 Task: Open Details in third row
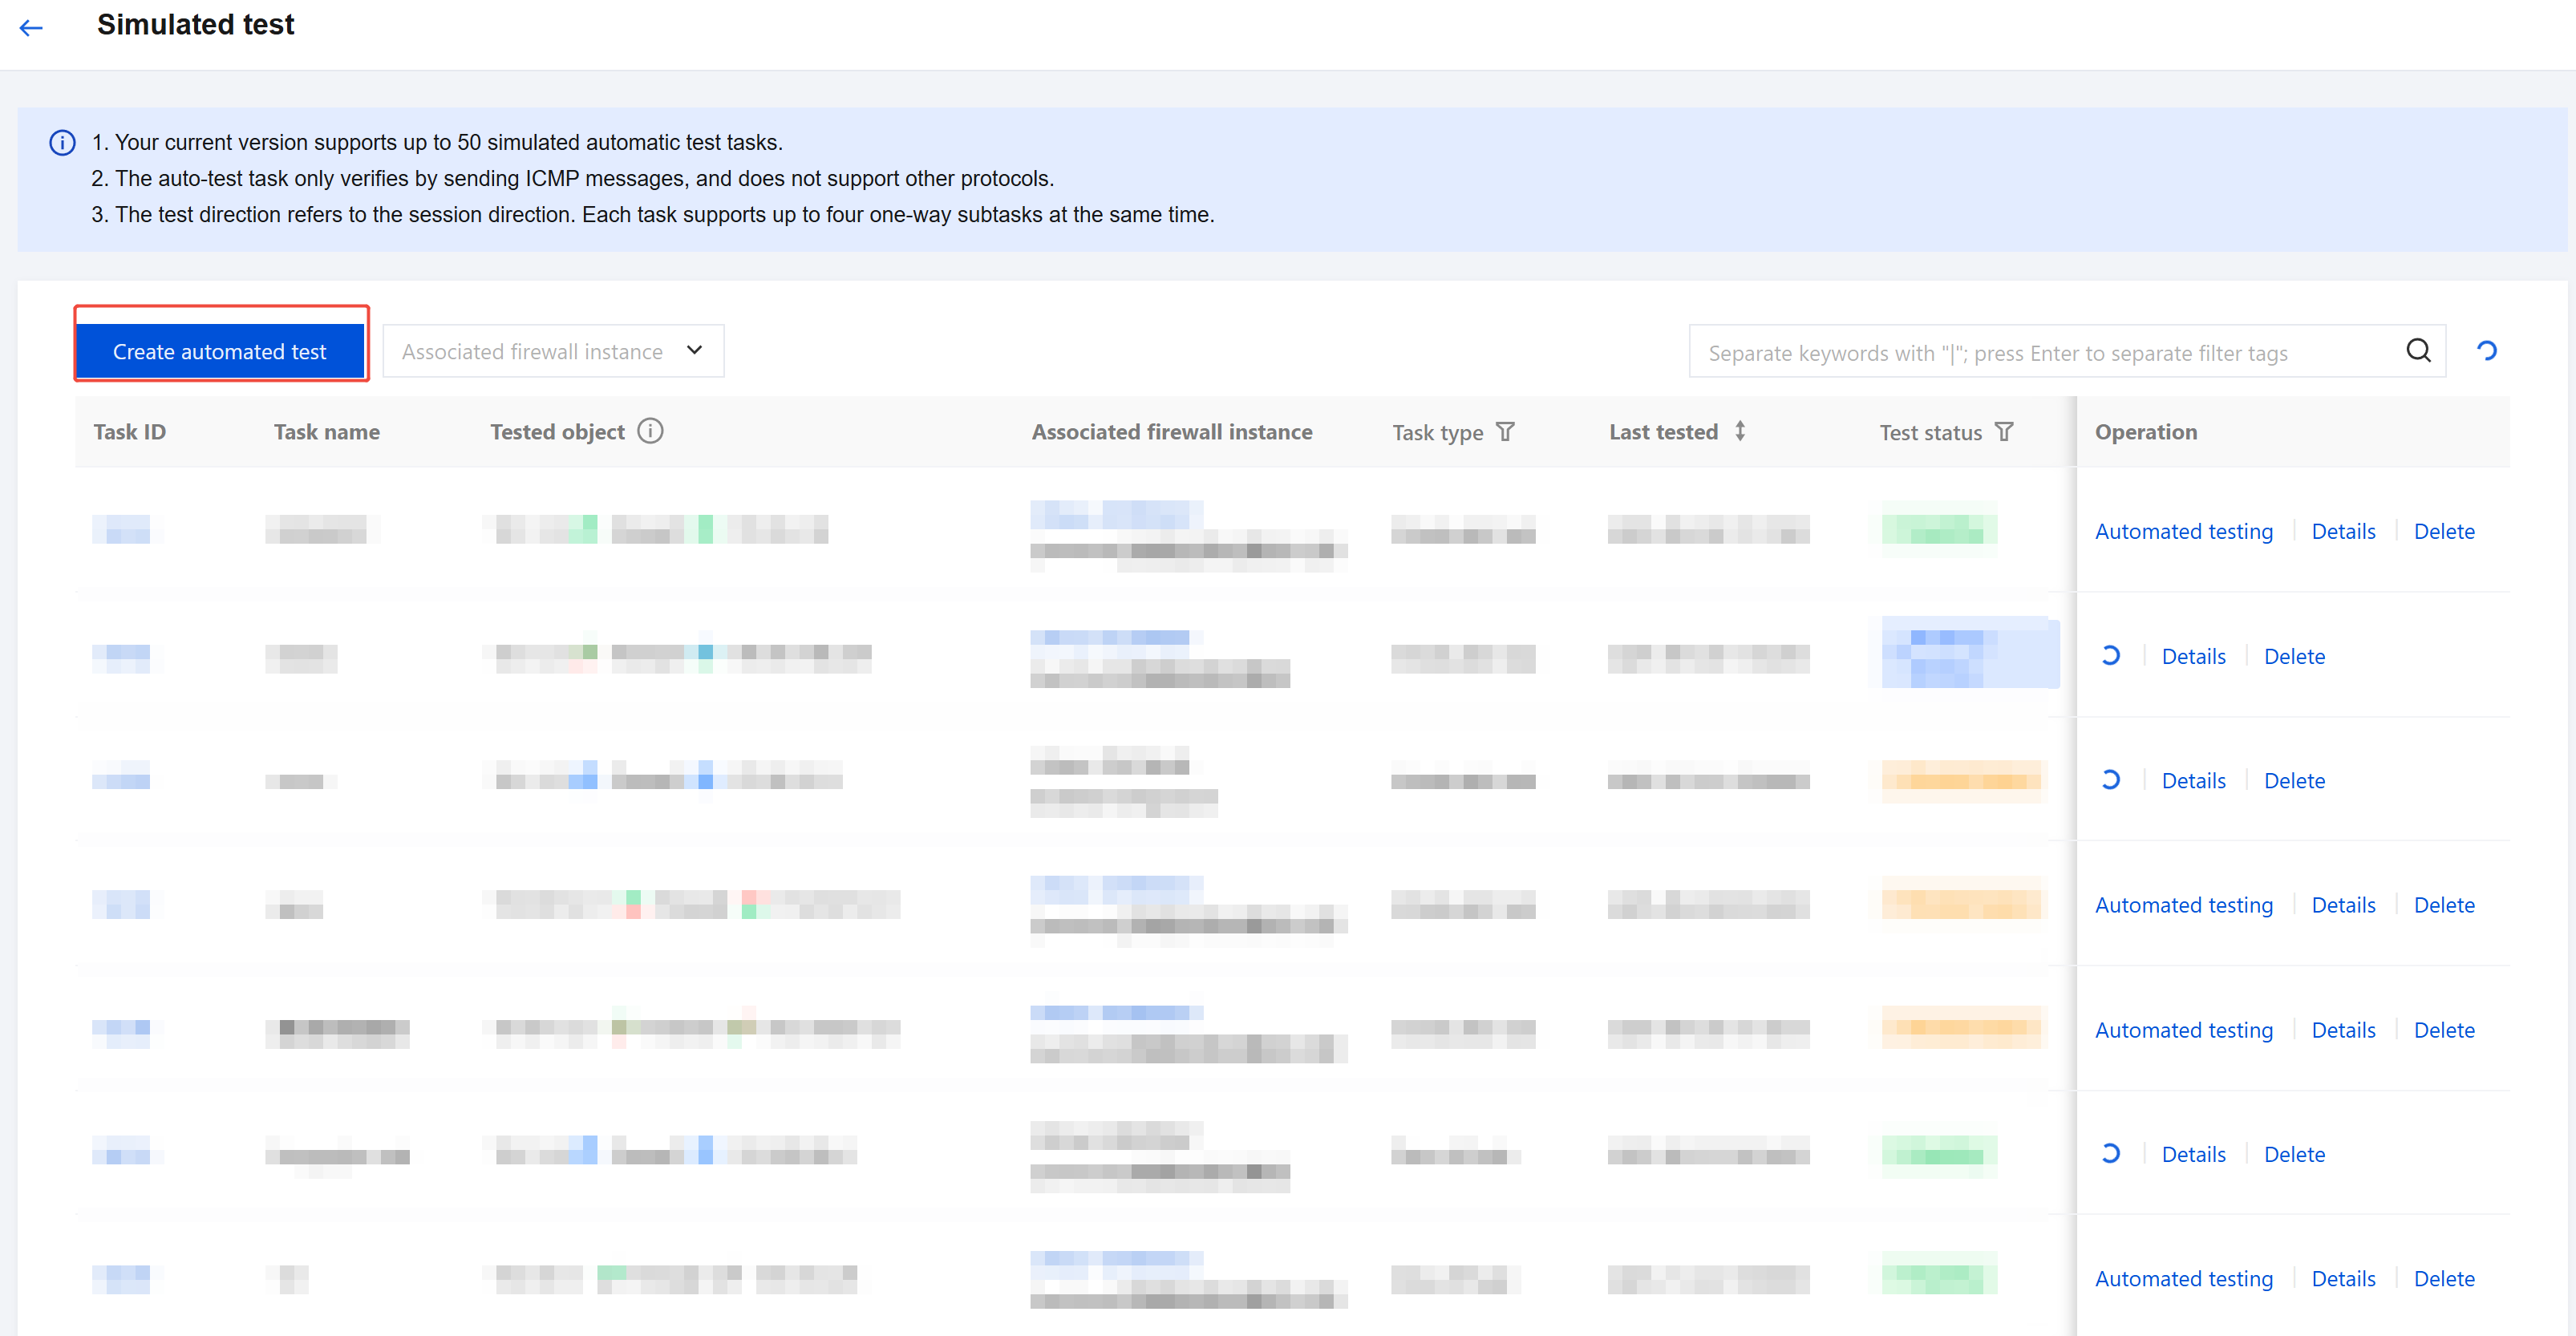[2193, 780]
